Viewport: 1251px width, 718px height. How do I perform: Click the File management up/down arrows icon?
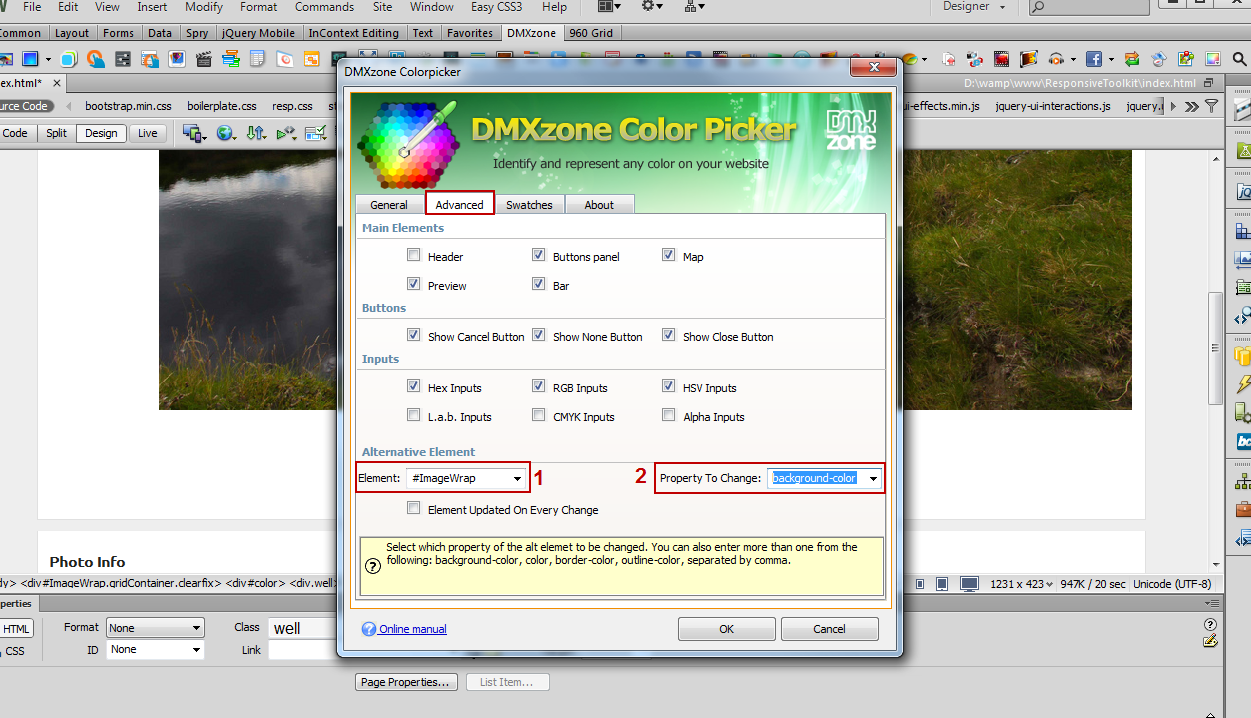click(x=255, y=133)
